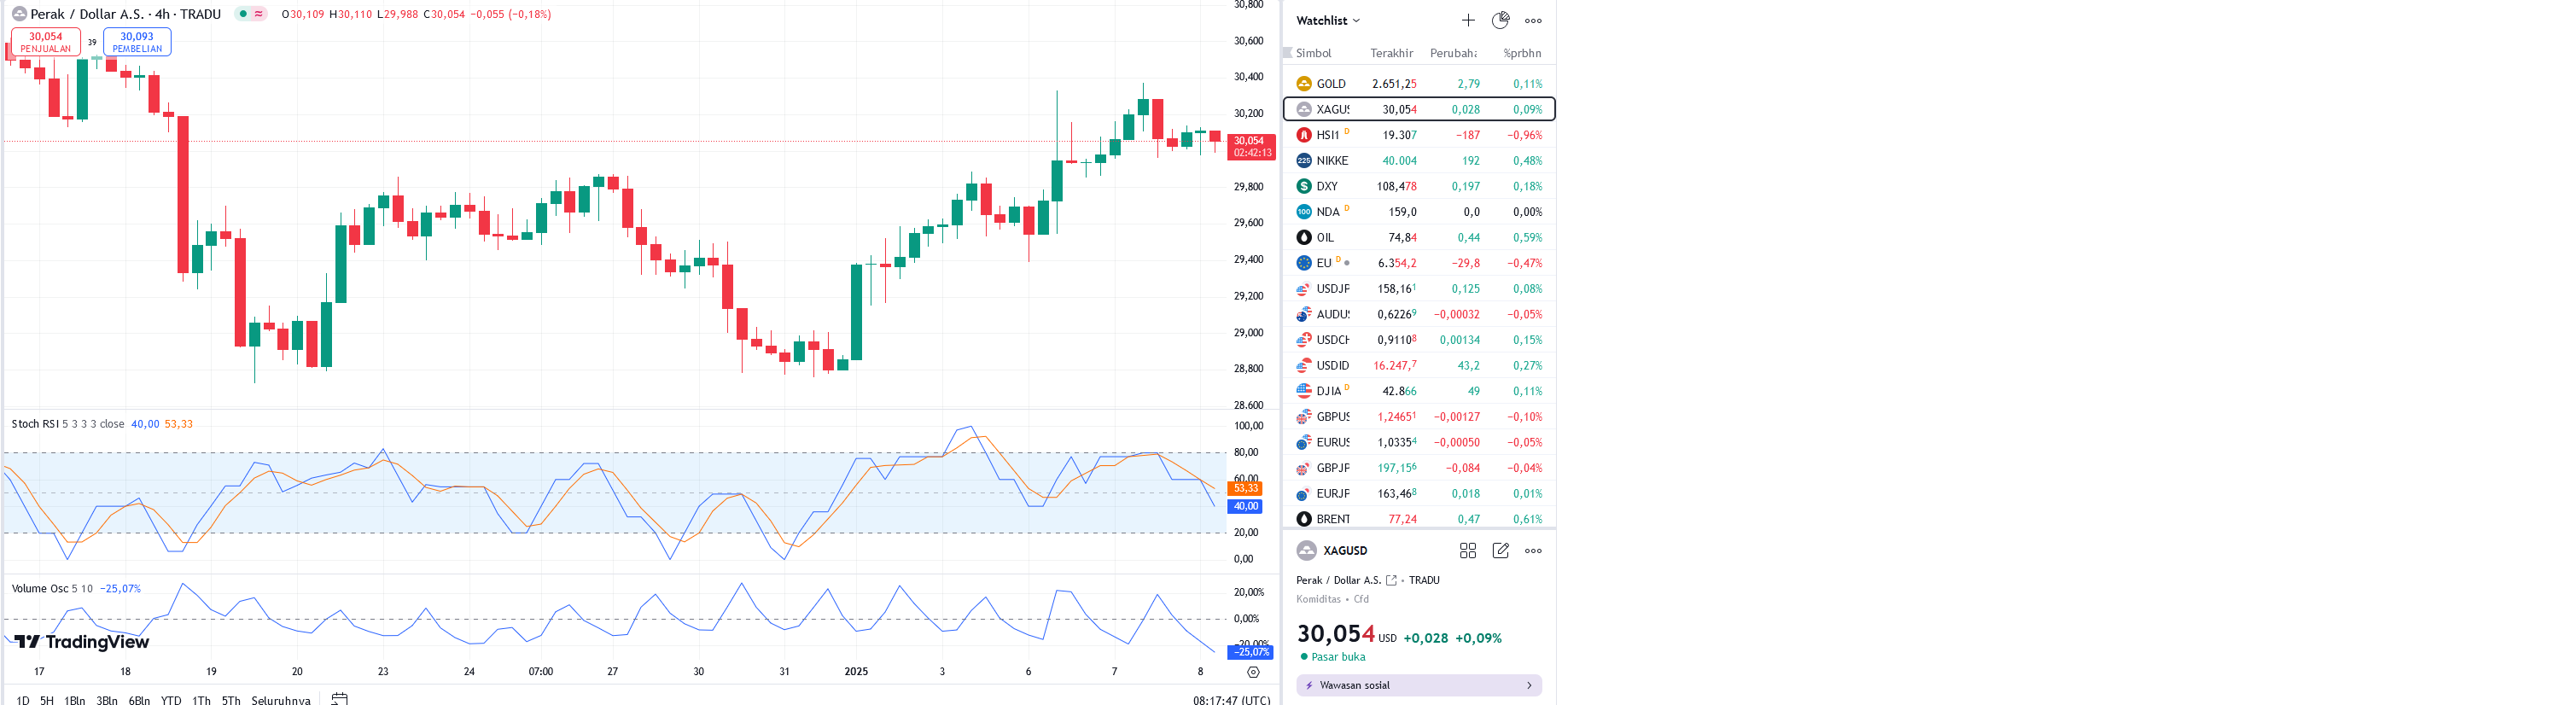Select the Seluruhnya date range
This screenshot has height=705, width=2576.
tap(281, 700)
